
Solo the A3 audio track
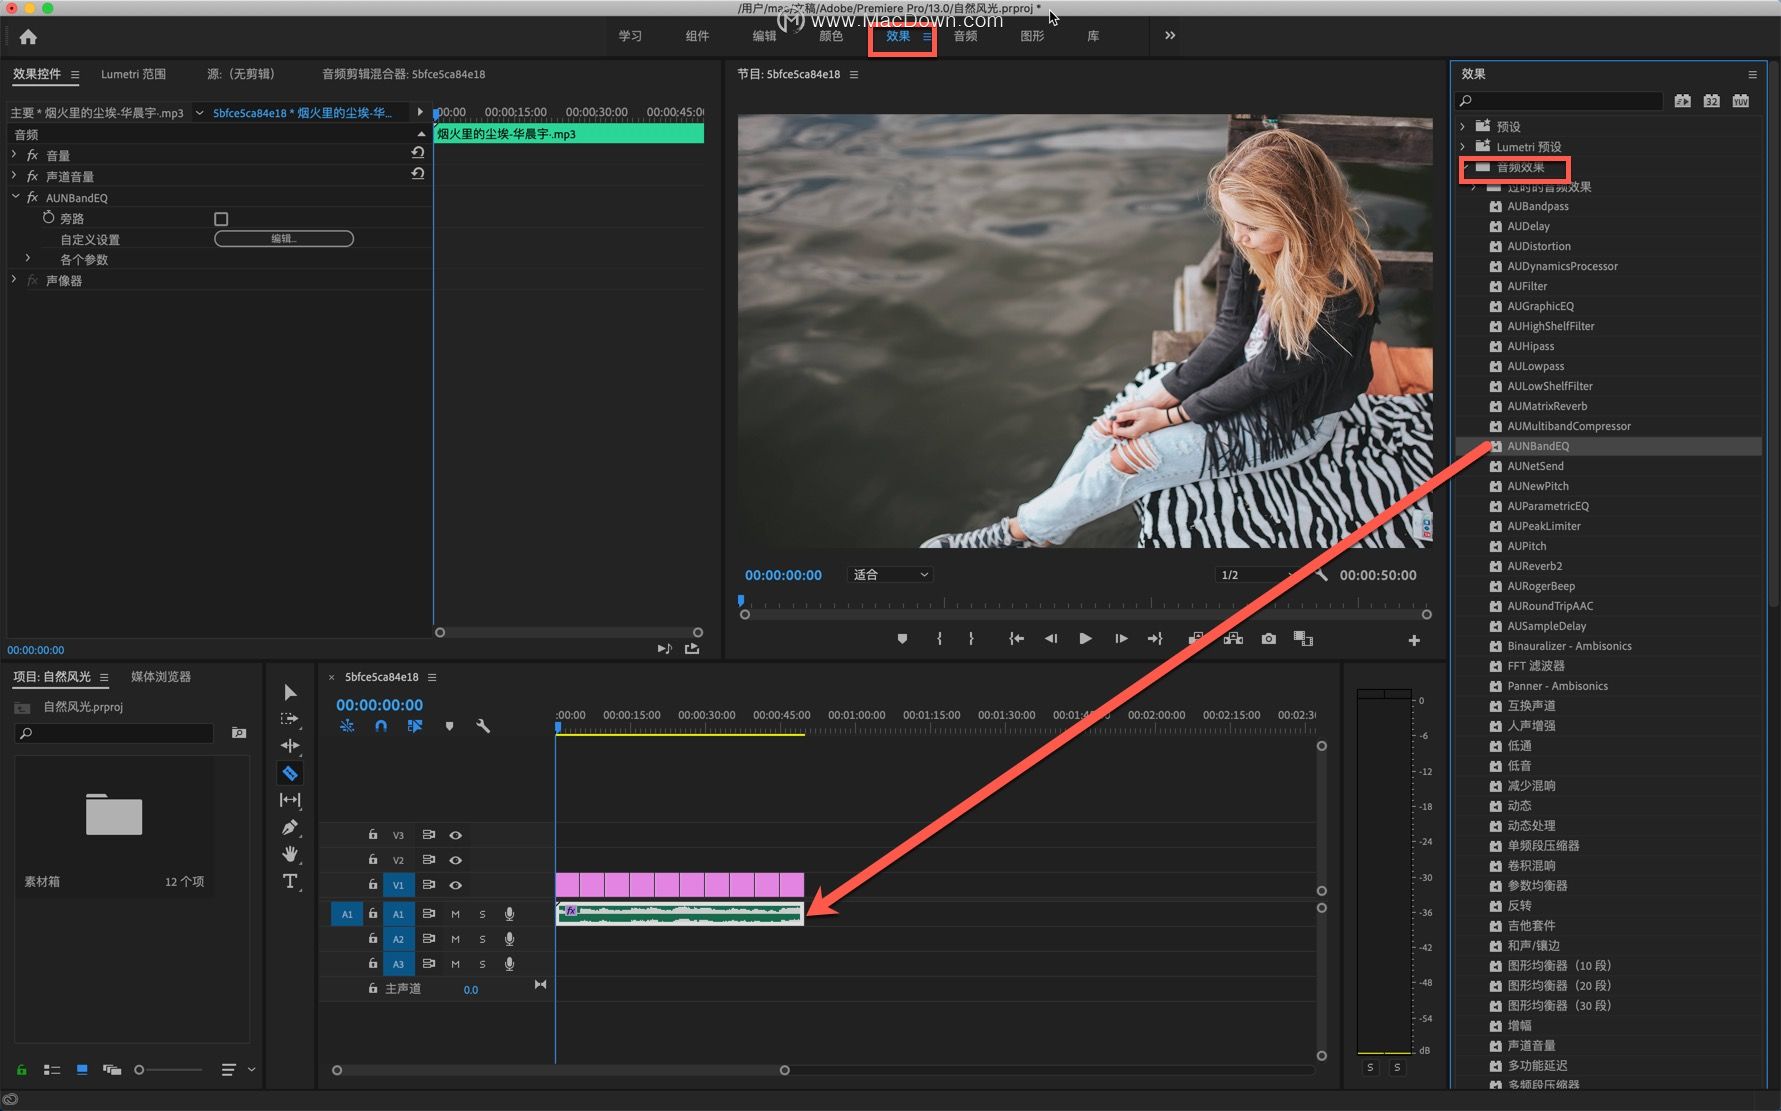pyautogui.click(x=482, y=964)
